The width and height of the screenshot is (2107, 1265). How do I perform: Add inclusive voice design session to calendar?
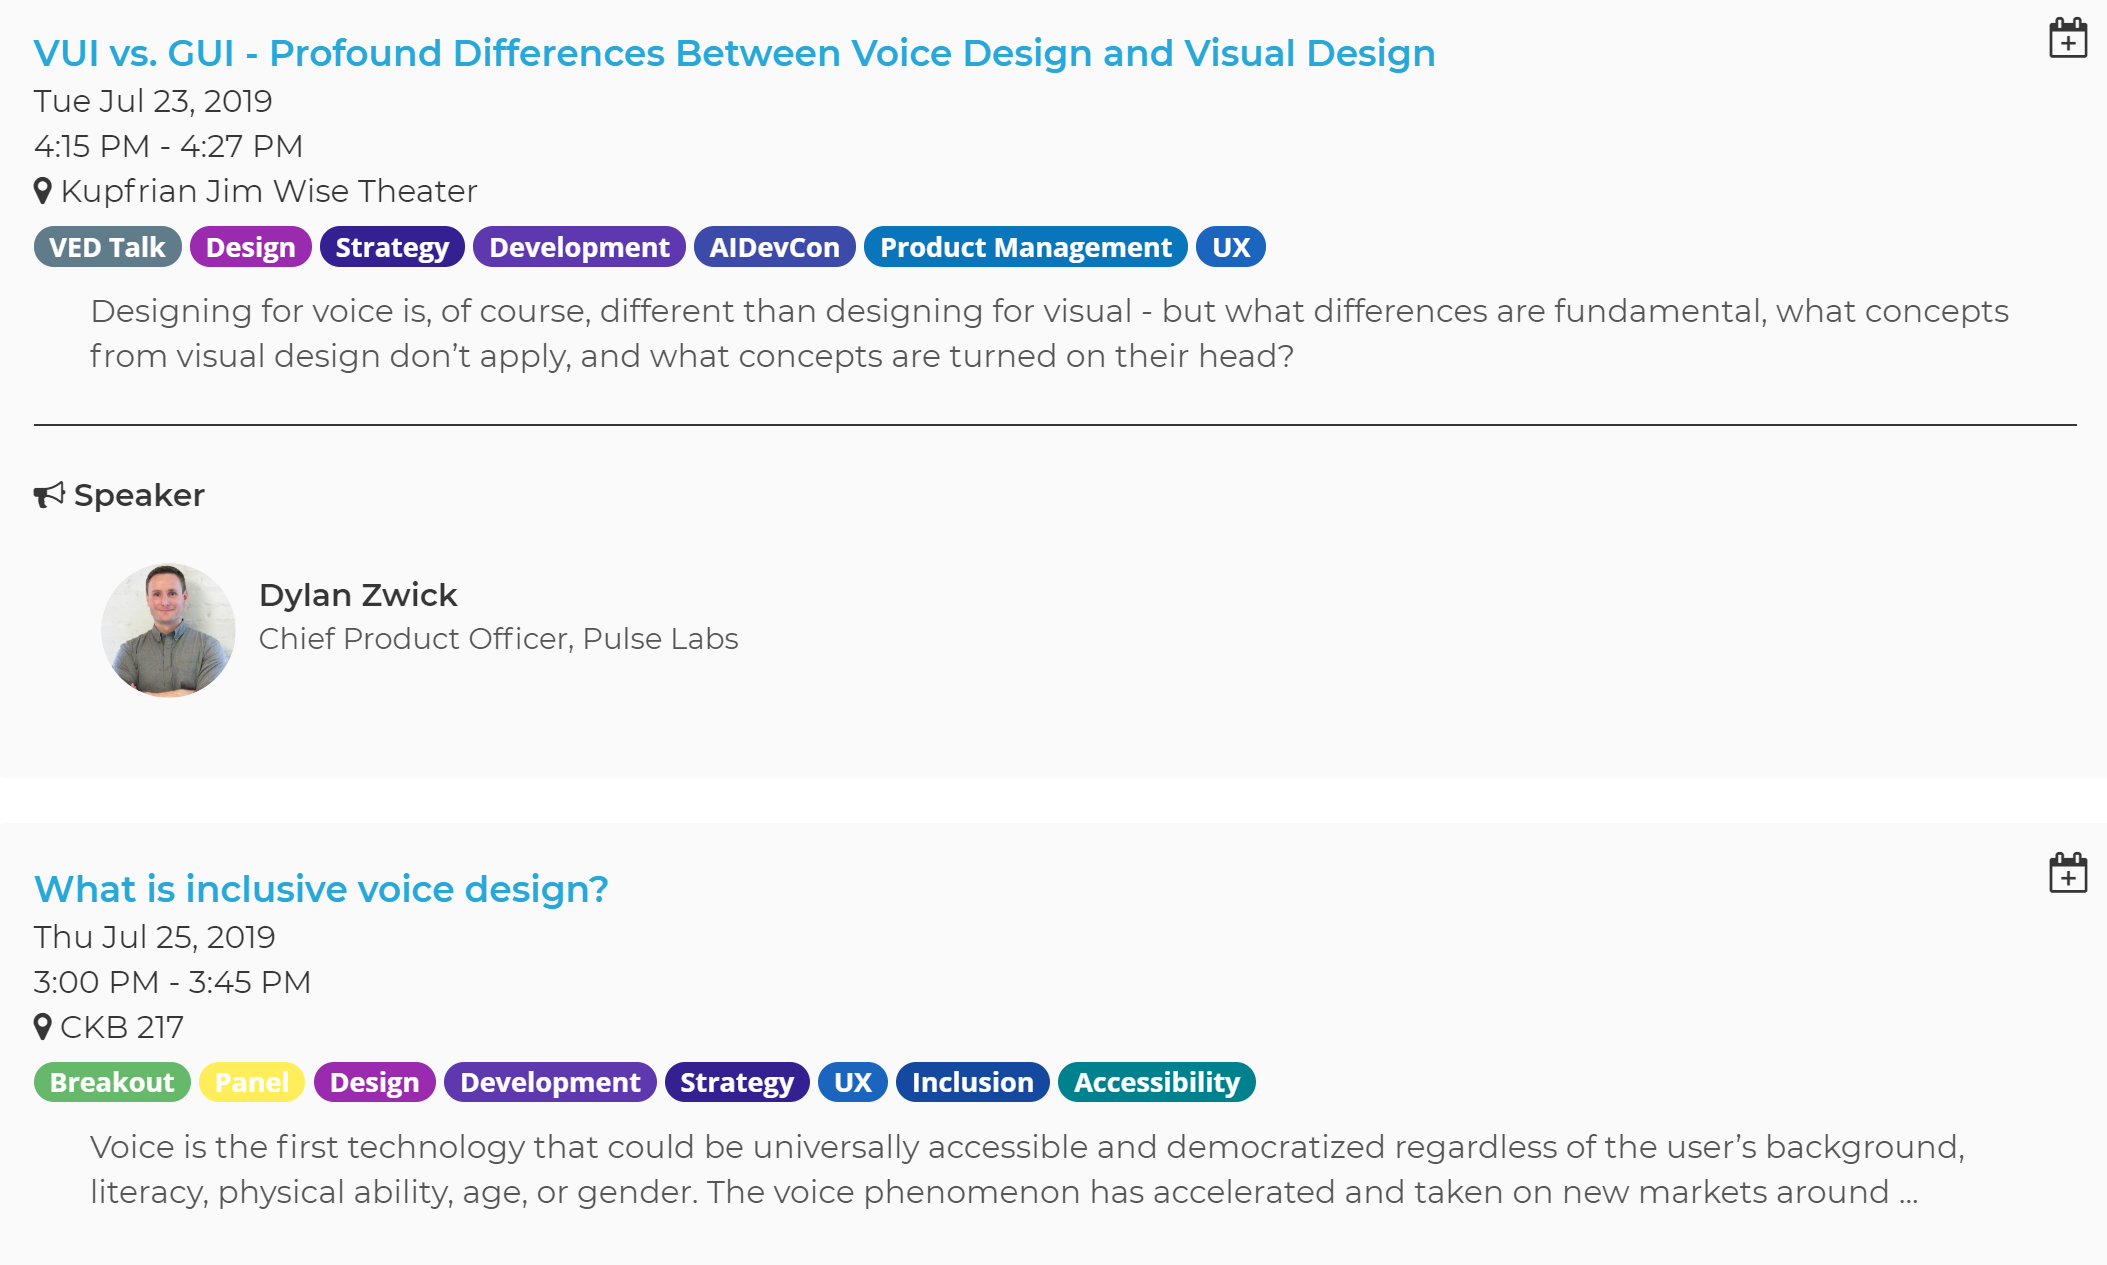pyautogui.click(x=2067, y=873)
